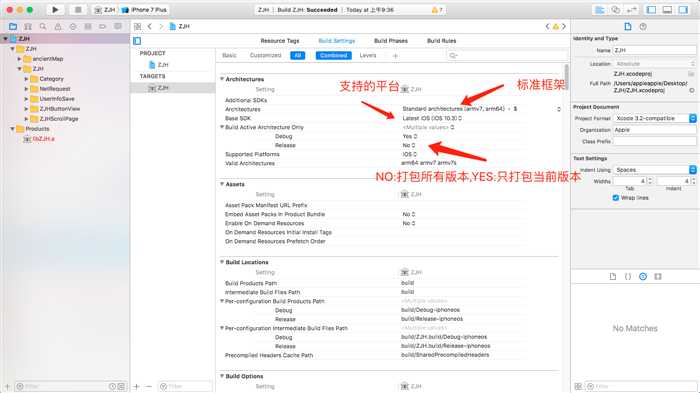Select the All settings filter
The width and height of the screenshot is (700, 393).
tap(298, 55)
